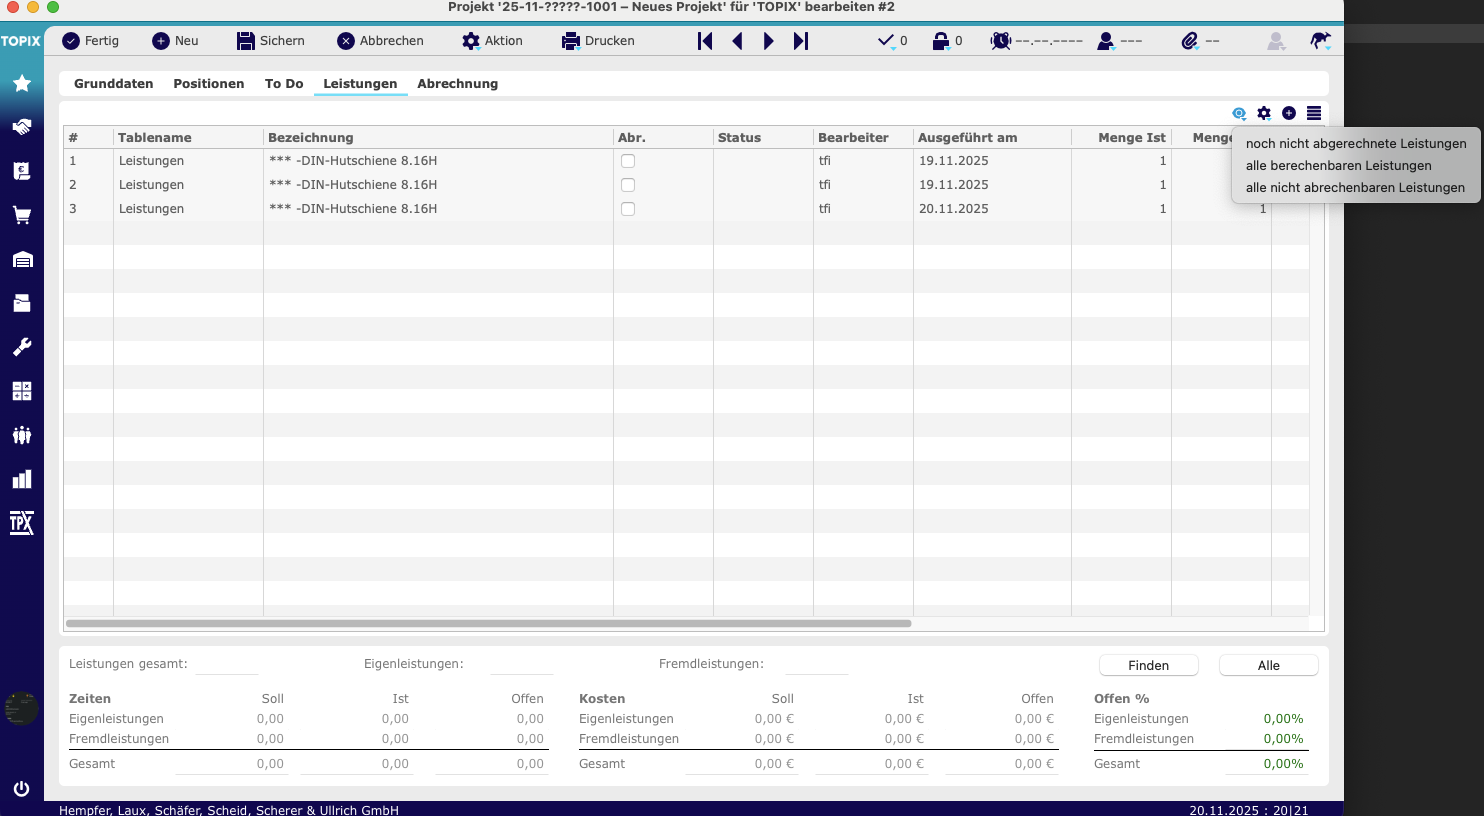Open the calculator module in the sidebar
The width and height of the screenshot is (1484, 816).
point(22,391)
